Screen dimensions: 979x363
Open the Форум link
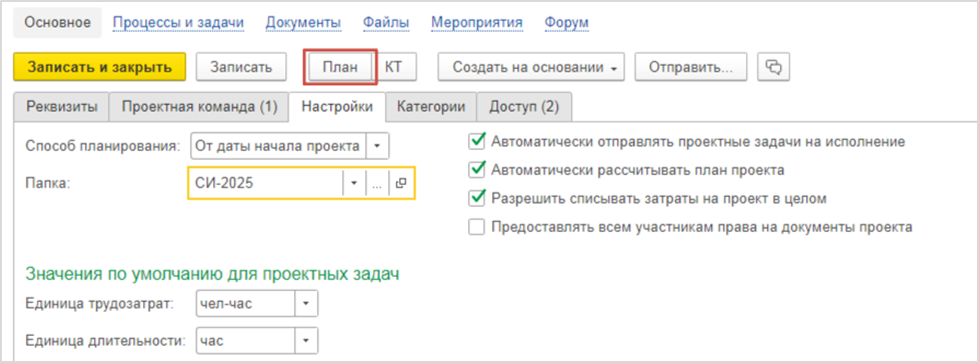pos(566,23)
